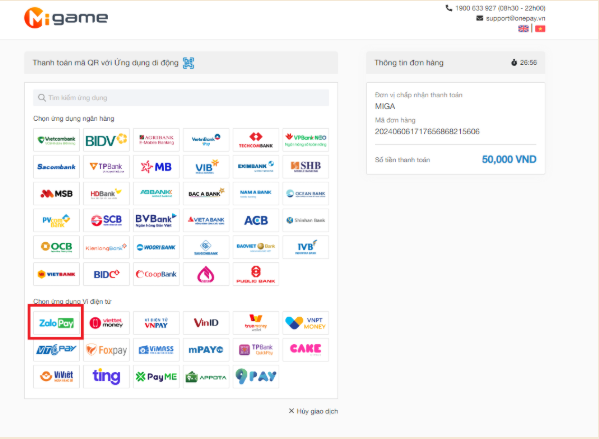
Task: Pick the Techcombank app tile
Action: 256,140
